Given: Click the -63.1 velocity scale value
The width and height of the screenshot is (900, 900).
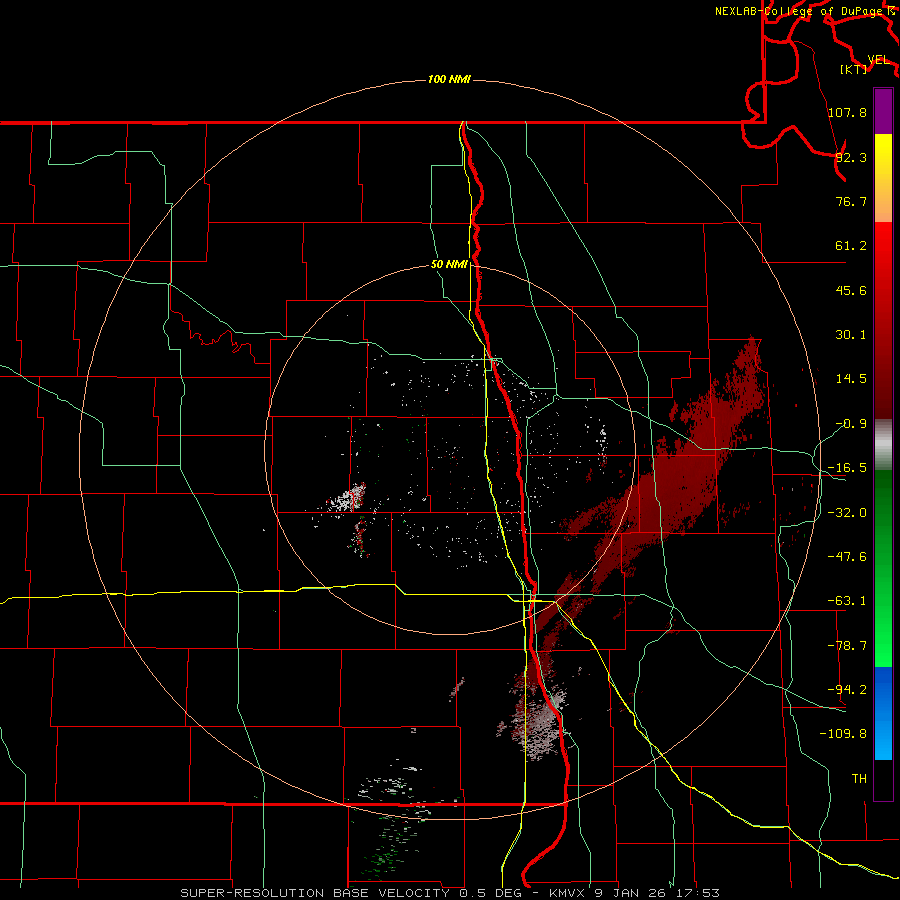Looking at the screenshot, I should pyautogui.click(x=847, y=601).
